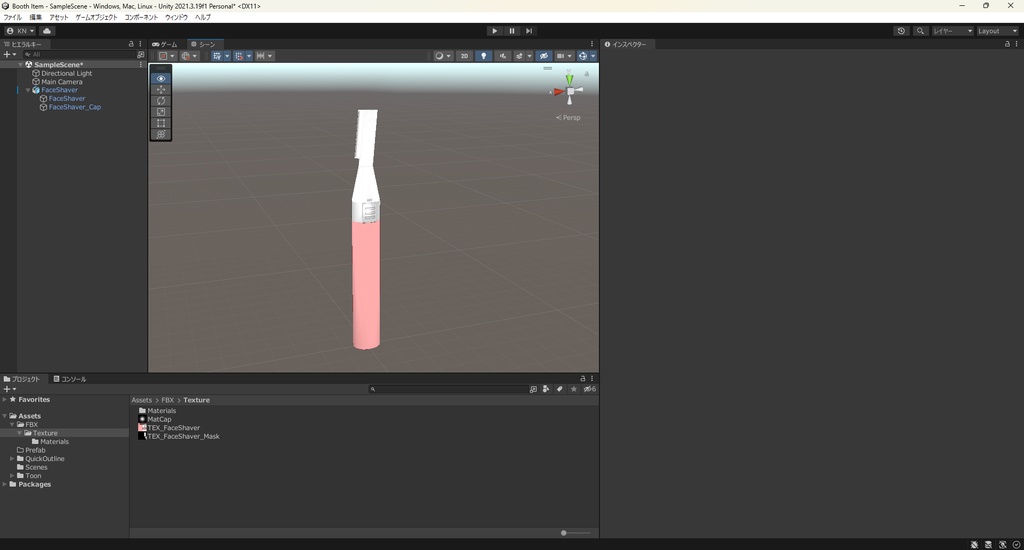1024x550 pixels.
Task: Open the draw mode (shading) dropdown
Action: (443, 56)
